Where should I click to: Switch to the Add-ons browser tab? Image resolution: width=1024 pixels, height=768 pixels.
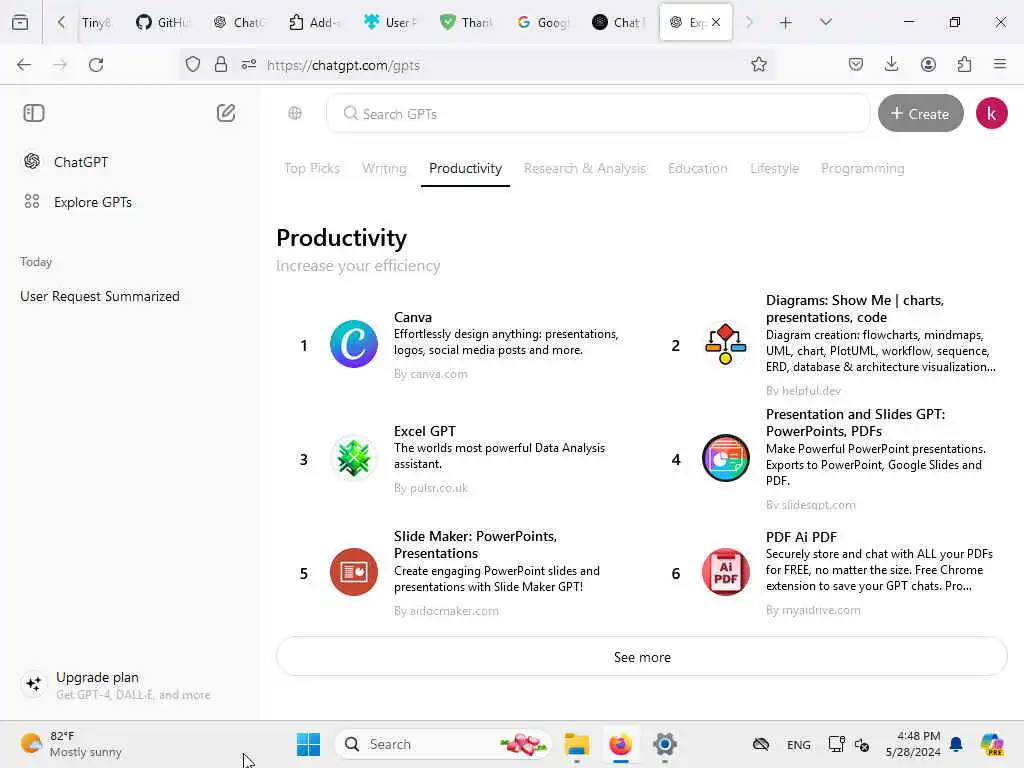click(x=315, y=22)
